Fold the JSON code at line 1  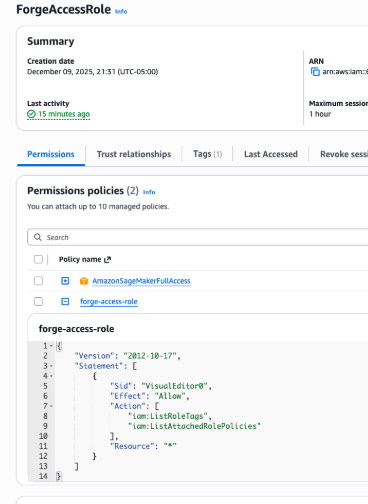[51, 346]
